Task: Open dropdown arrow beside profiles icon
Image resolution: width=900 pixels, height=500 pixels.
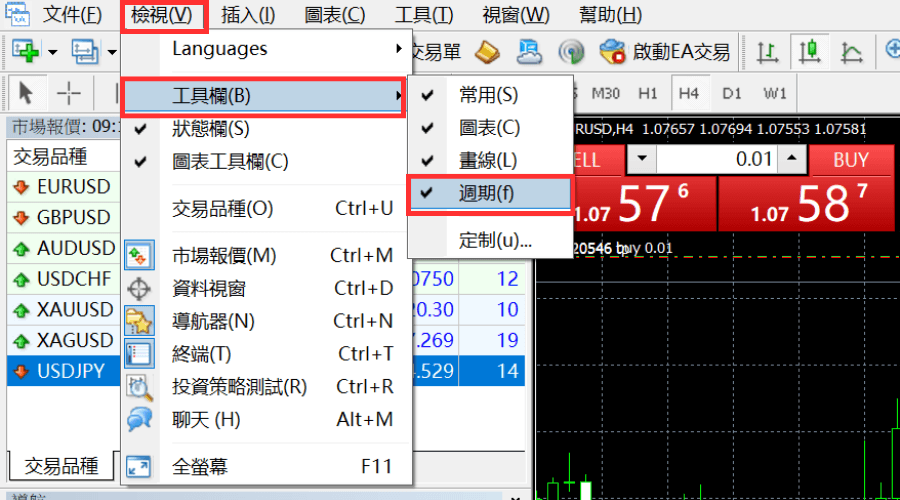Action: (112, 52)
